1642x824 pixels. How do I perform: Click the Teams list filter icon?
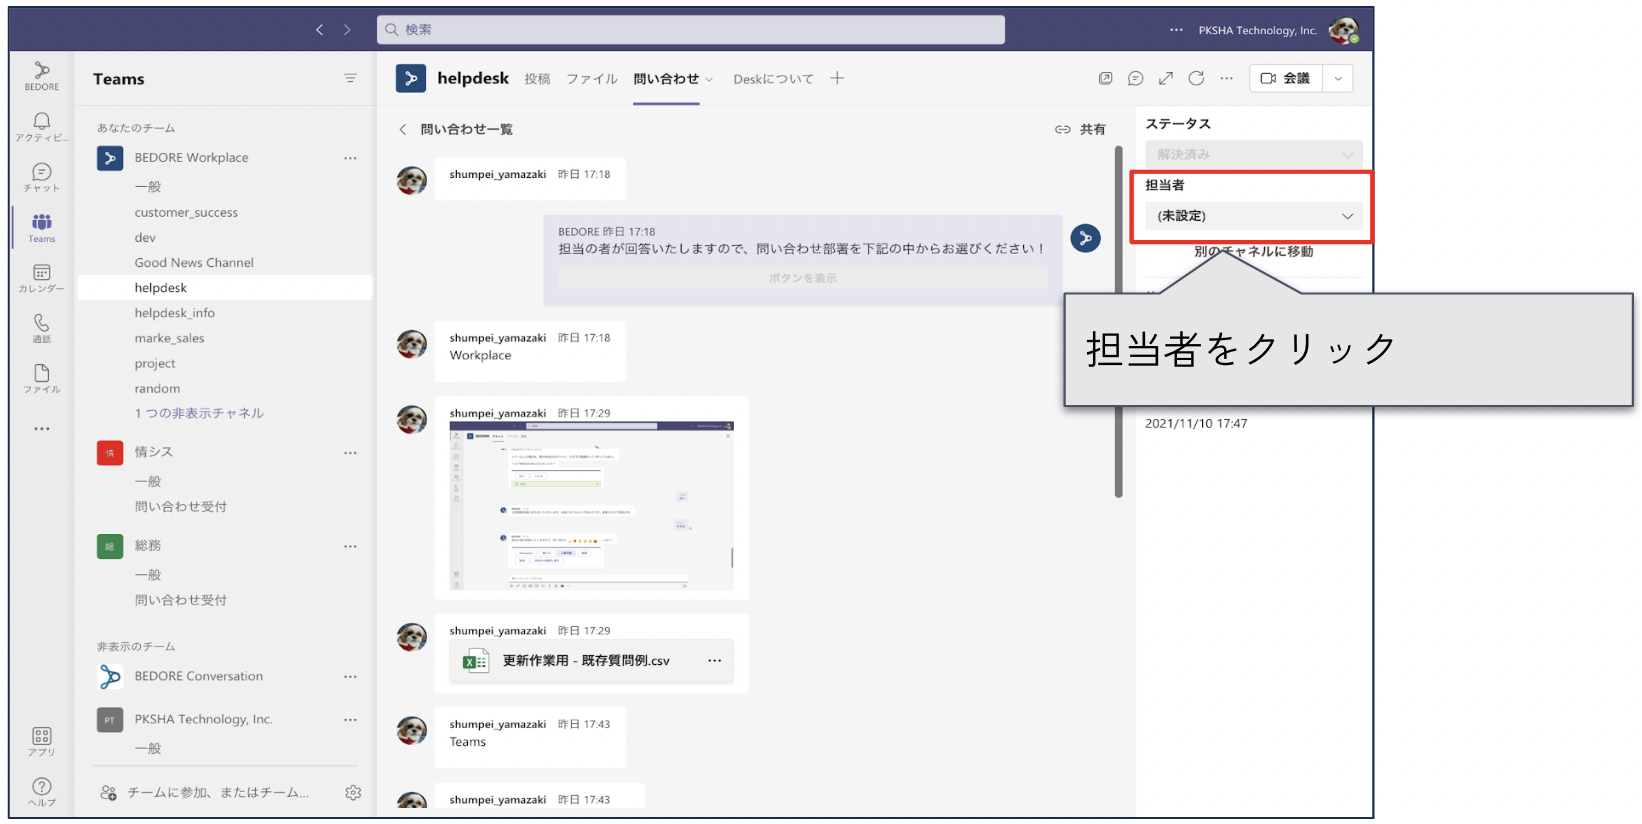350,78
